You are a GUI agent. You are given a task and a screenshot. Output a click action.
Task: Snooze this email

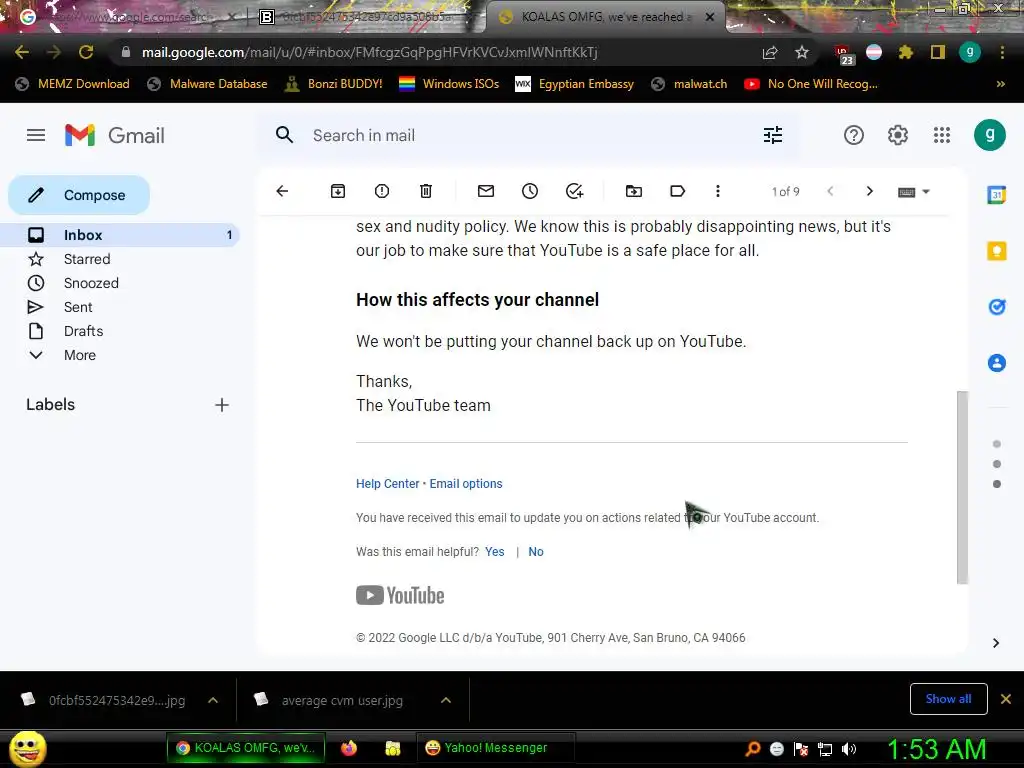(x=530, y=191)
